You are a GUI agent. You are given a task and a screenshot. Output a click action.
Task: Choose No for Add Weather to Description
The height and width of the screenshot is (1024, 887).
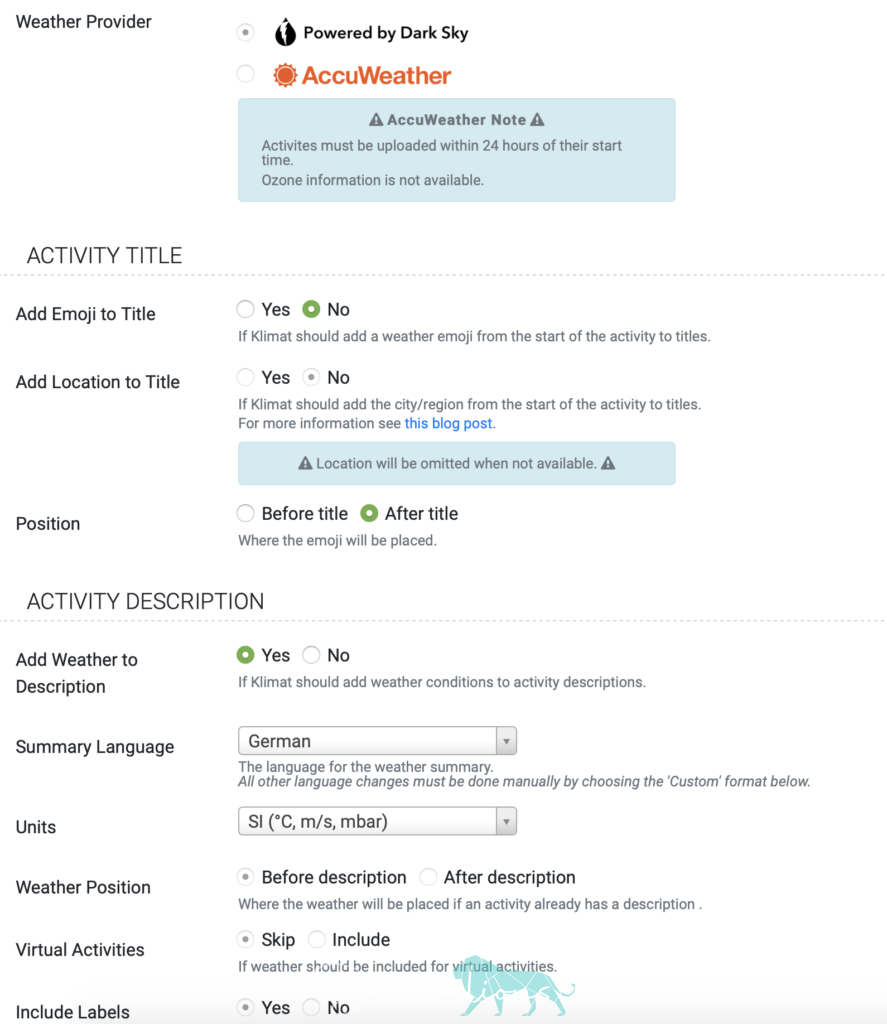click(x=311, y=656)
